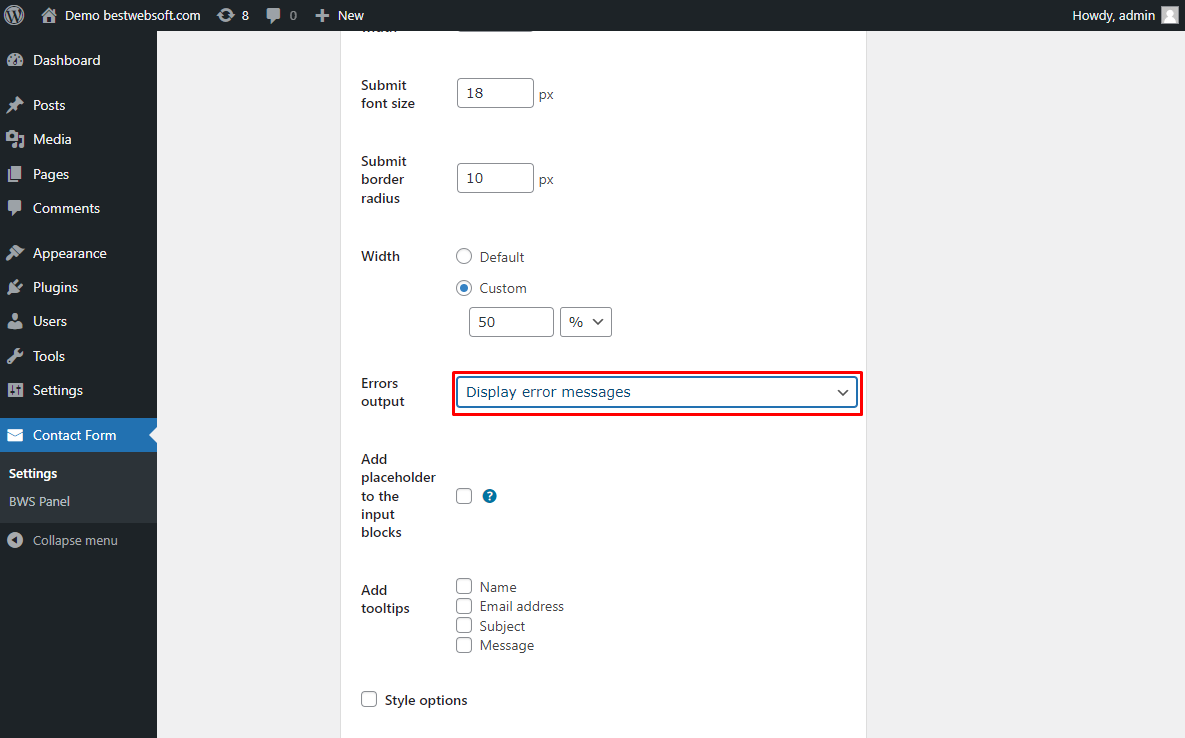This screenshot has height=738, width=1185.
Task: Click the main Settings label in sidebar
Action: 57,390
